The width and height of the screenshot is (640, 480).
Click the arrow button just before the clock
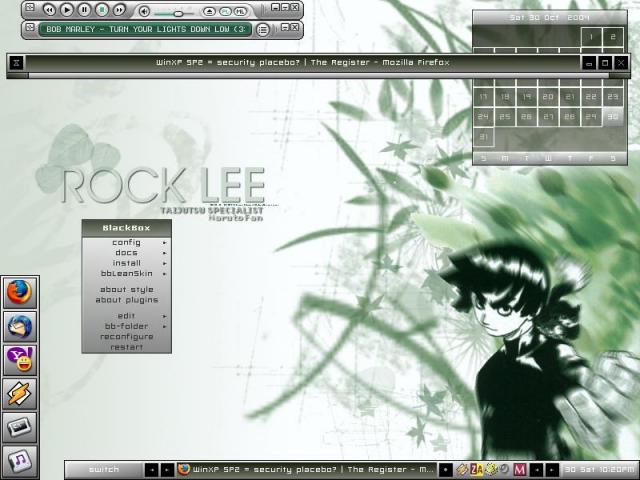tap(552, 470)
